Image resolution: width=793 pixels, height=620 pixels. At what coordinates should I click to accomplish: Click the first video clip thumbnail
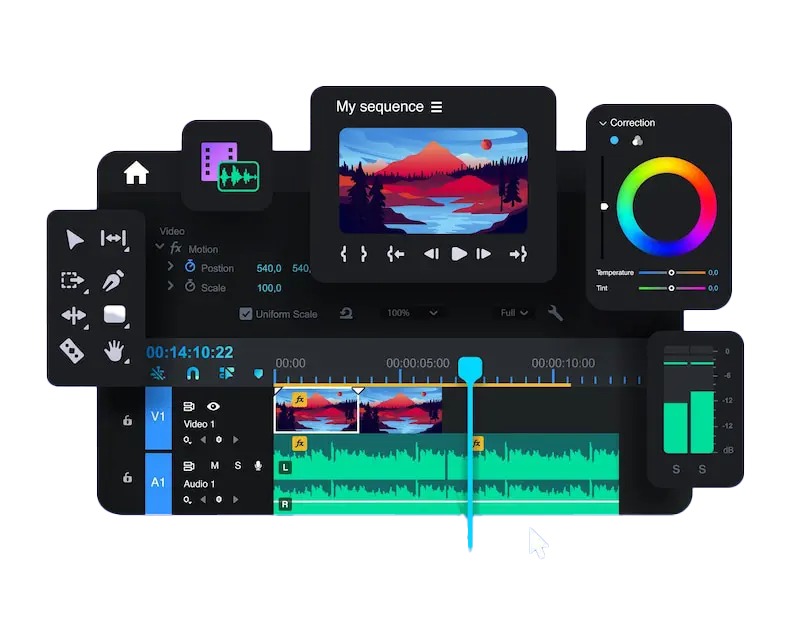(316, 412)
